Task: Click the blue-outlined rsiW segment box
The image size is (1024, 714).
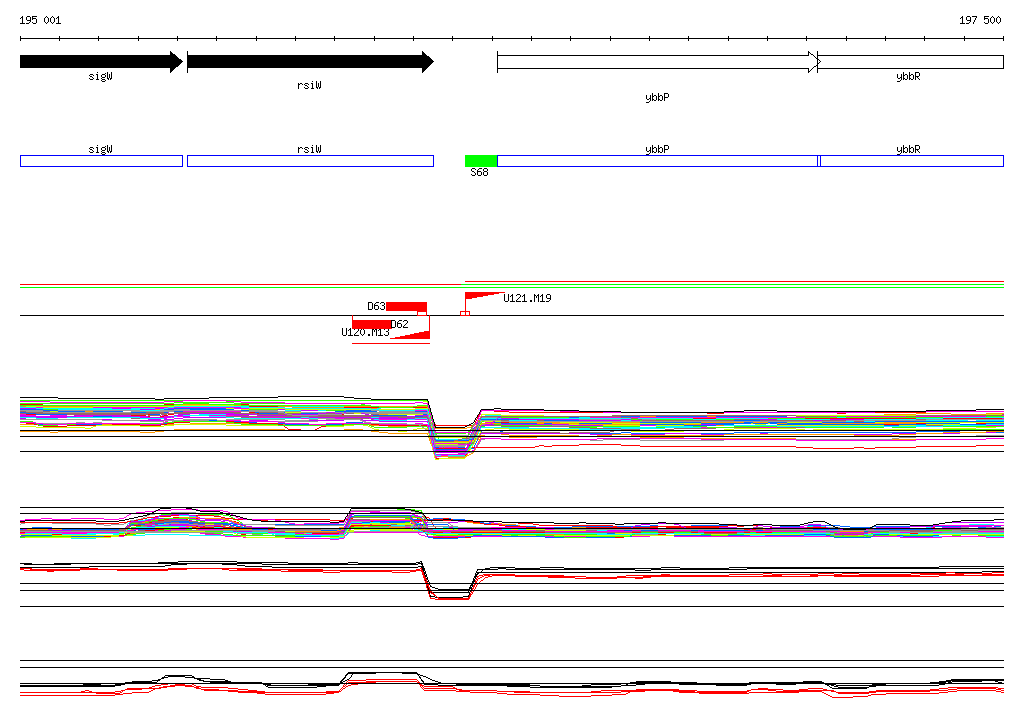Action: tap(310, 161)
